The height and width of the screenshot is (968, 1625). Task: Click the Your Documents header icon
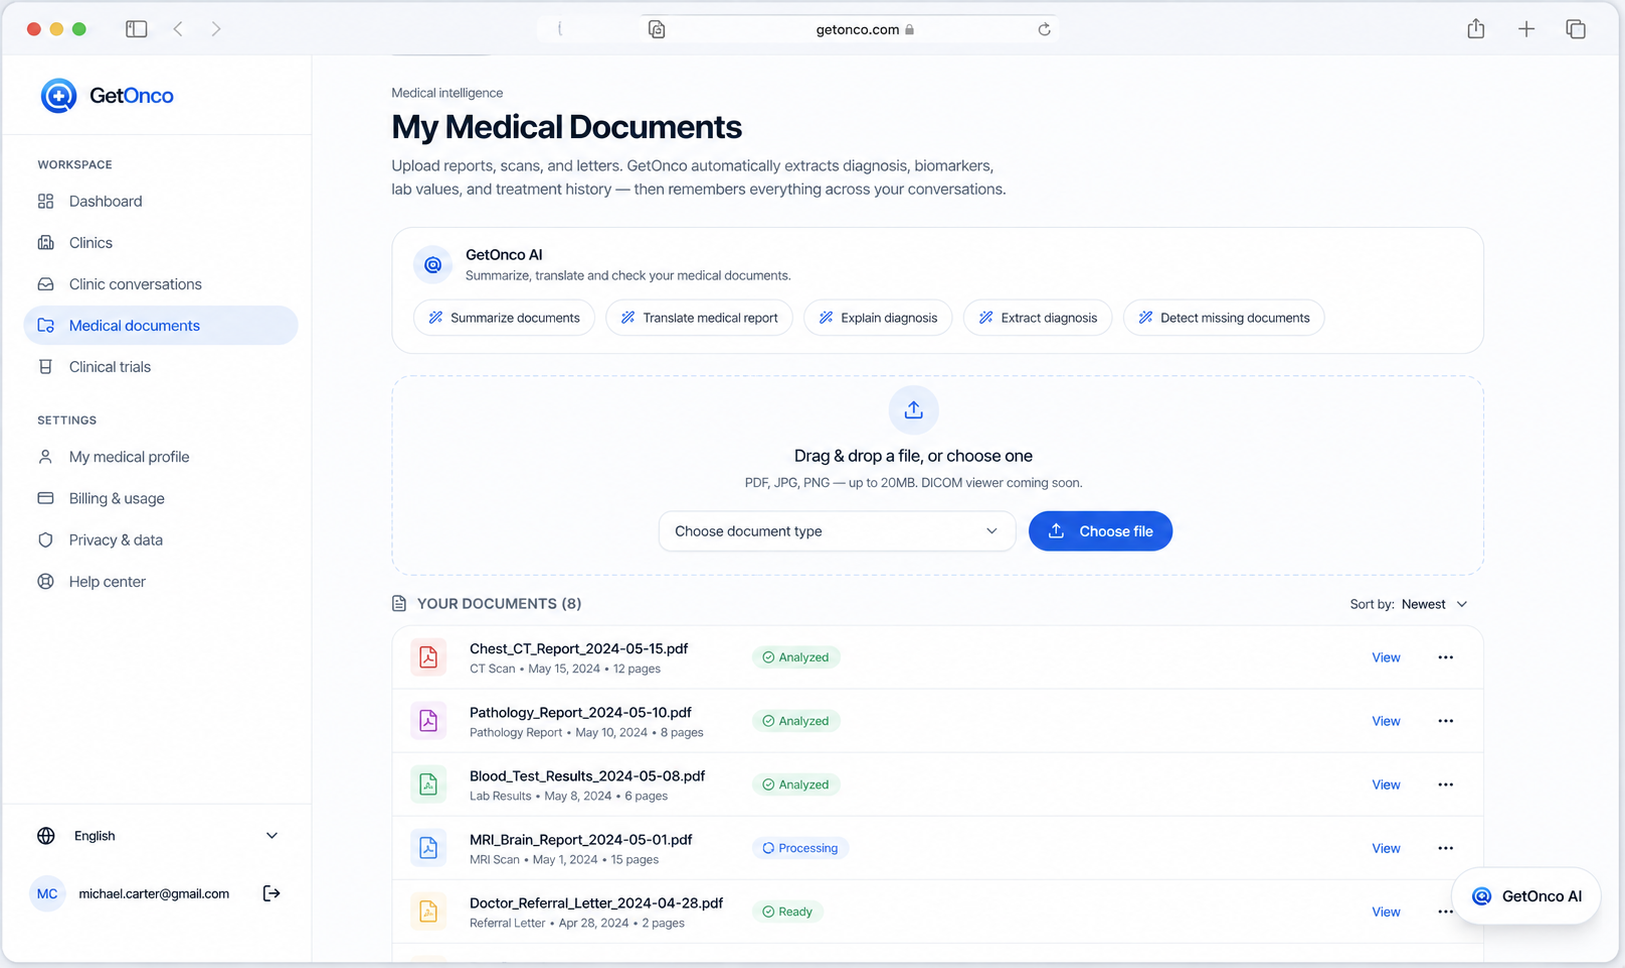[399, 604]
